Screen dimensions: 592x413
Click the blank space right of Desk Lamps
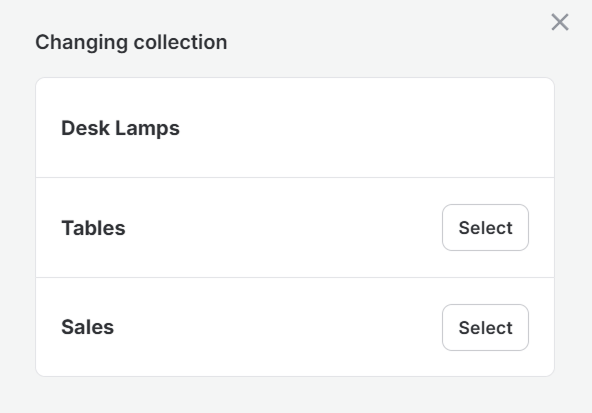tap(366, 128)
